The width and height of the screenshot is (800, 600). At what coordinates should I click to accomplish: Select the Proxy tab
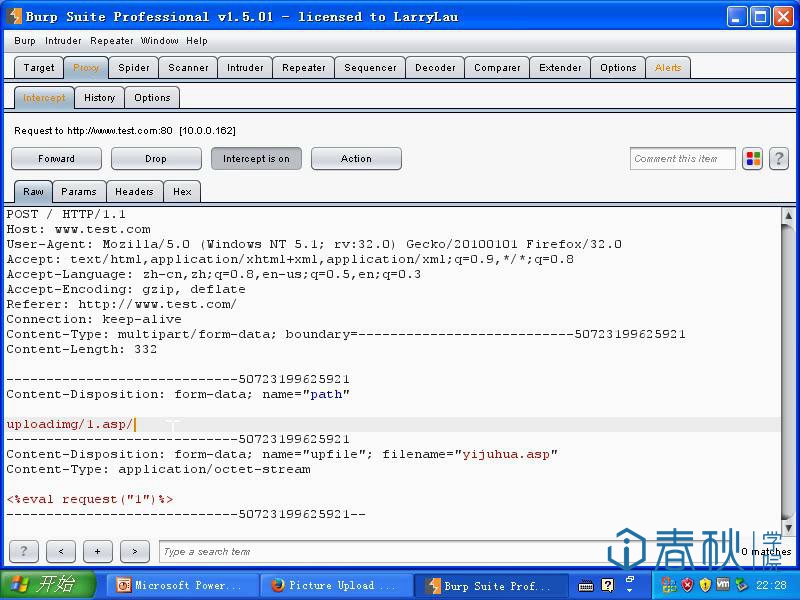pyautogui.click(x=86, y=68)
